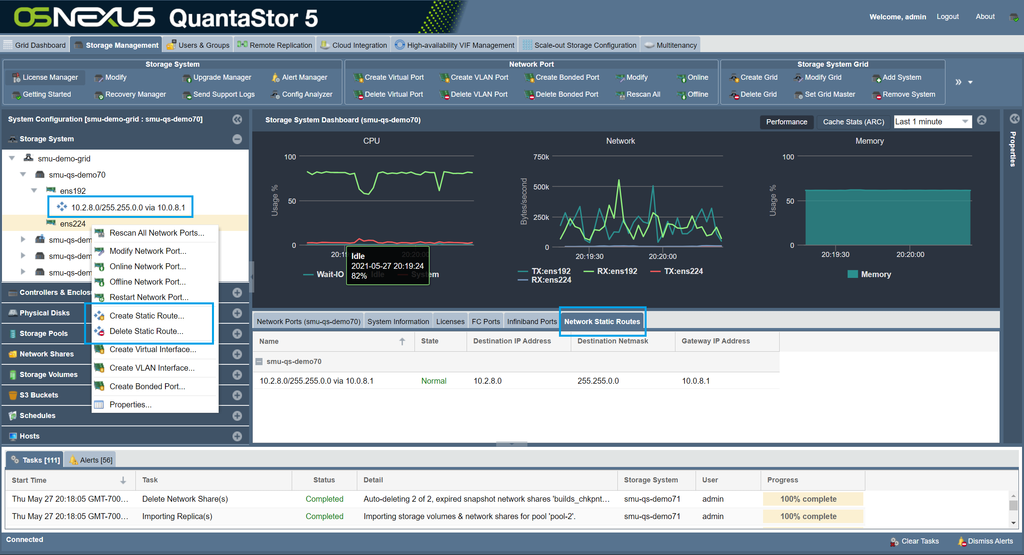The image size is (1024, 555).
Task: Click the Logout link
Action: point(947,17)
